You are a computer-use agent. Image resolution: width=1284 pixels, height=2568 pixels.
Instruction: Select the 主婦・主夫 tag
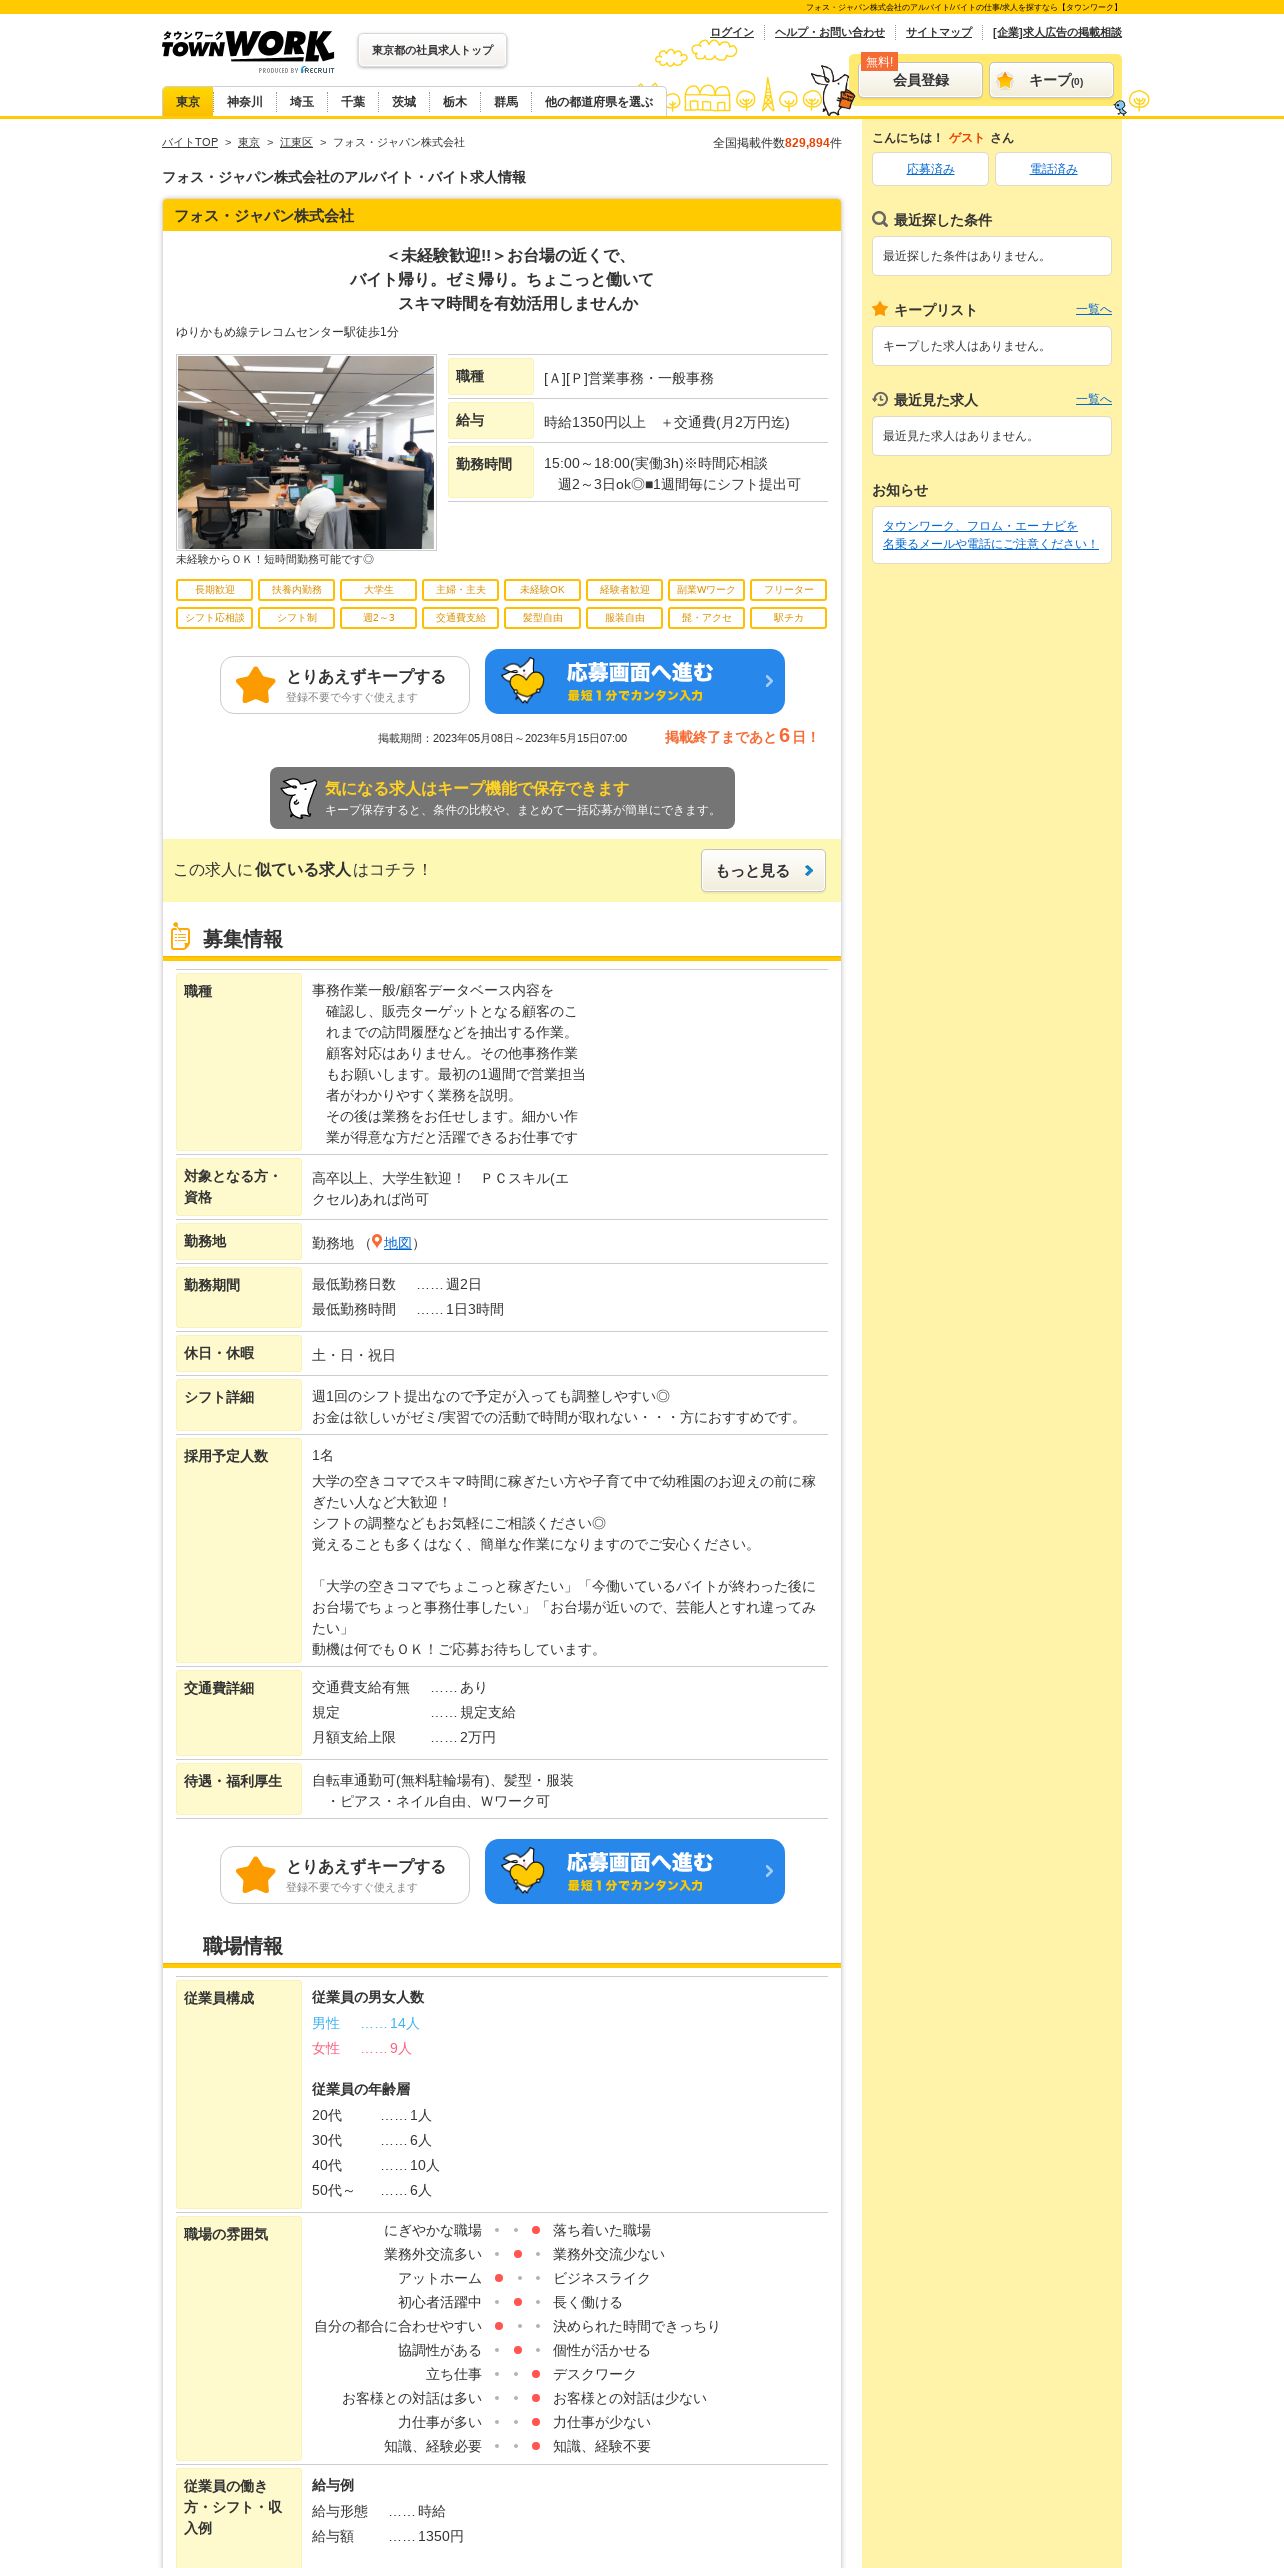(460, 590)
